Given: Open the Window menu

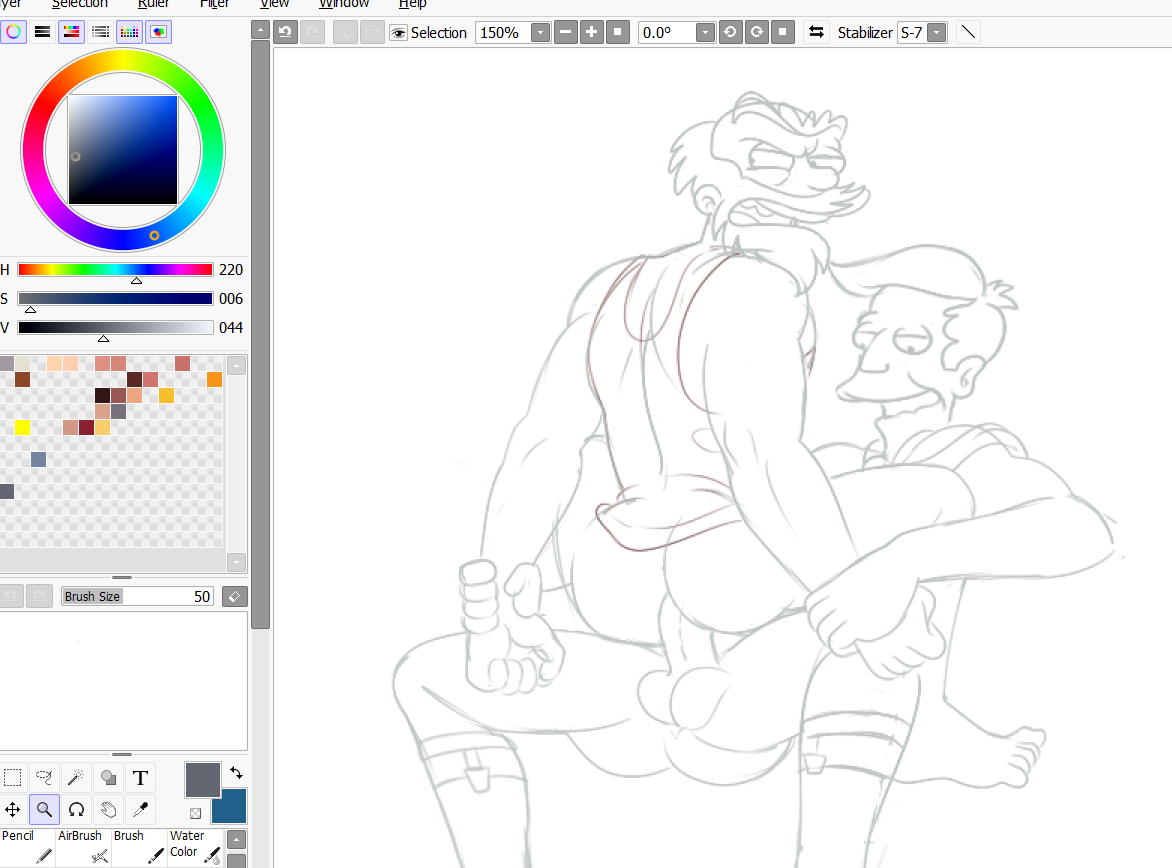Looking at the screenshot, I should point(344,4).
